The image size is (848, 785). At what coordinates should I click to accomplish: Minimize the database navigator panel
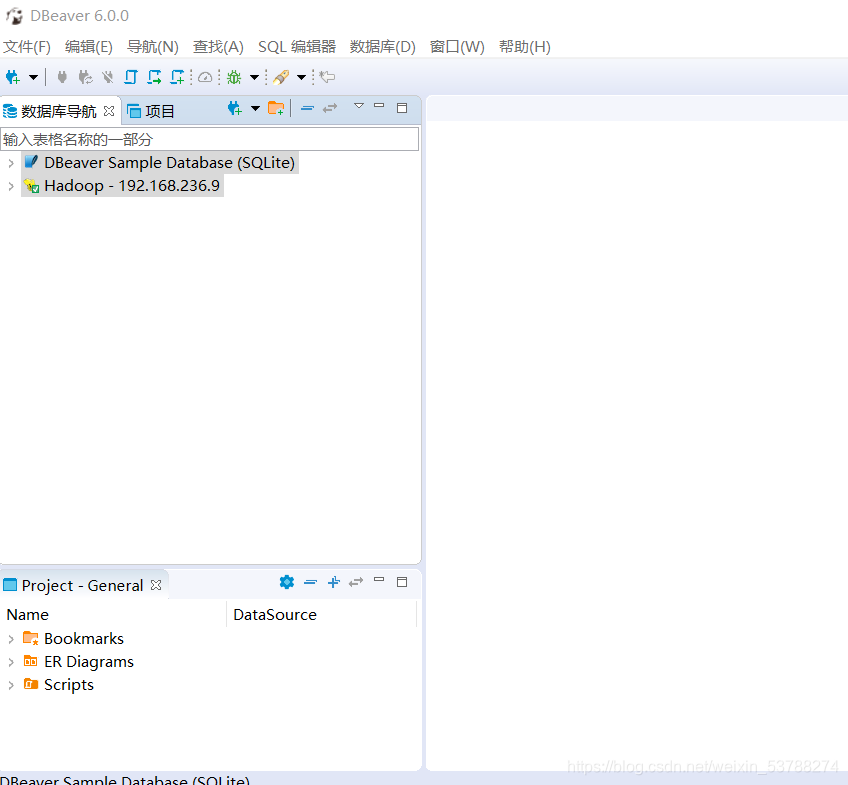point(379,106)
